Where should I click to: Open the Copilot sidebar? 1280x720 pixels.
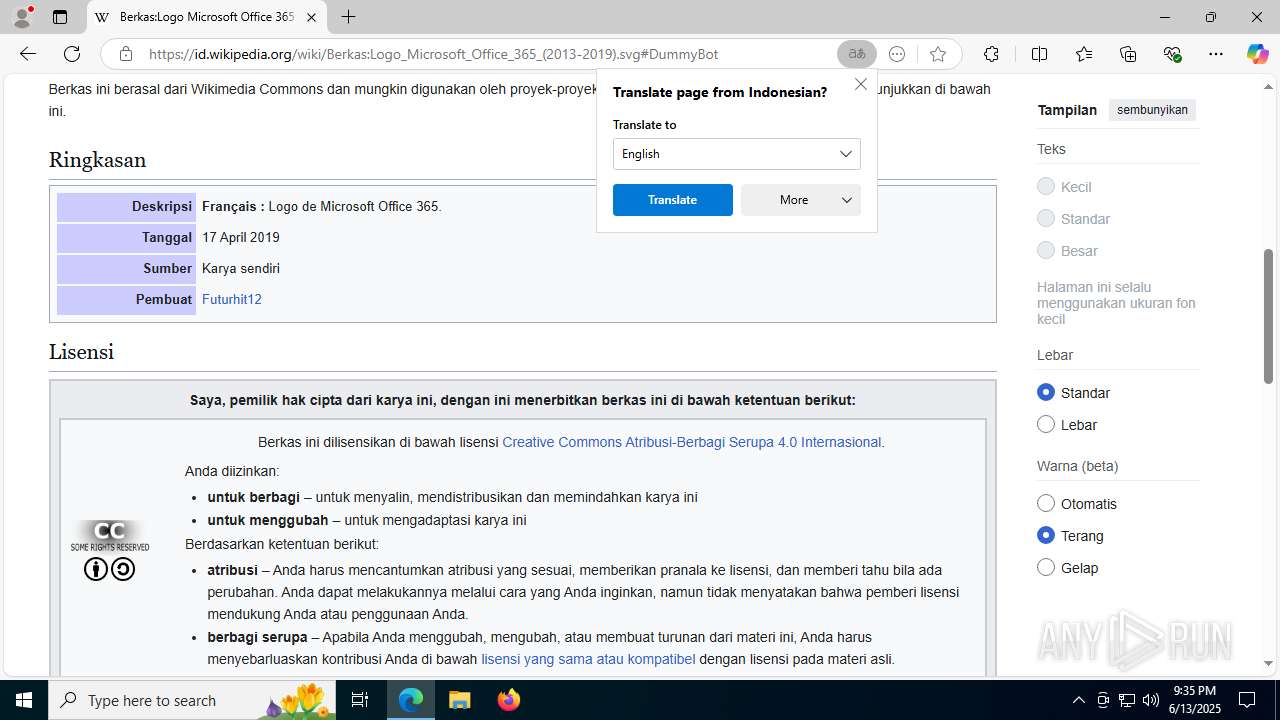1257,54
